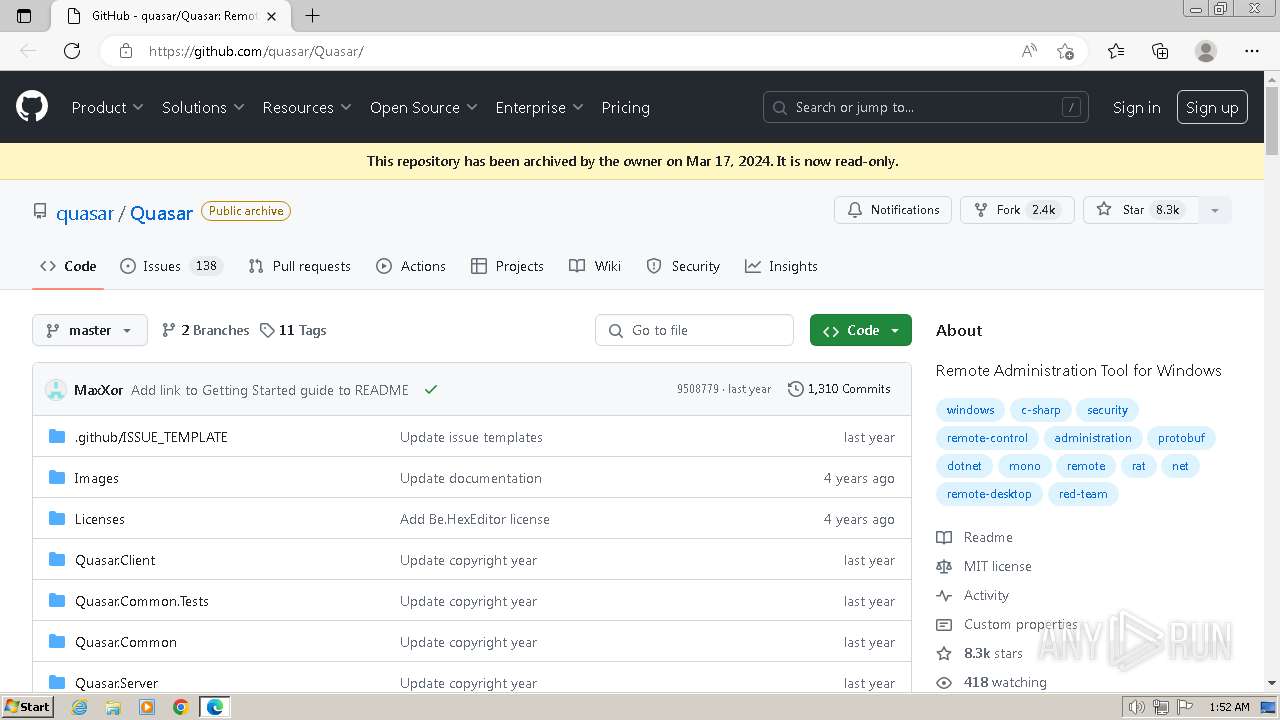Image resolution: width=1280 pixels, height=720 pixels.
Task: Click the browser profile avatar icon
Action: coord(1206,51)
